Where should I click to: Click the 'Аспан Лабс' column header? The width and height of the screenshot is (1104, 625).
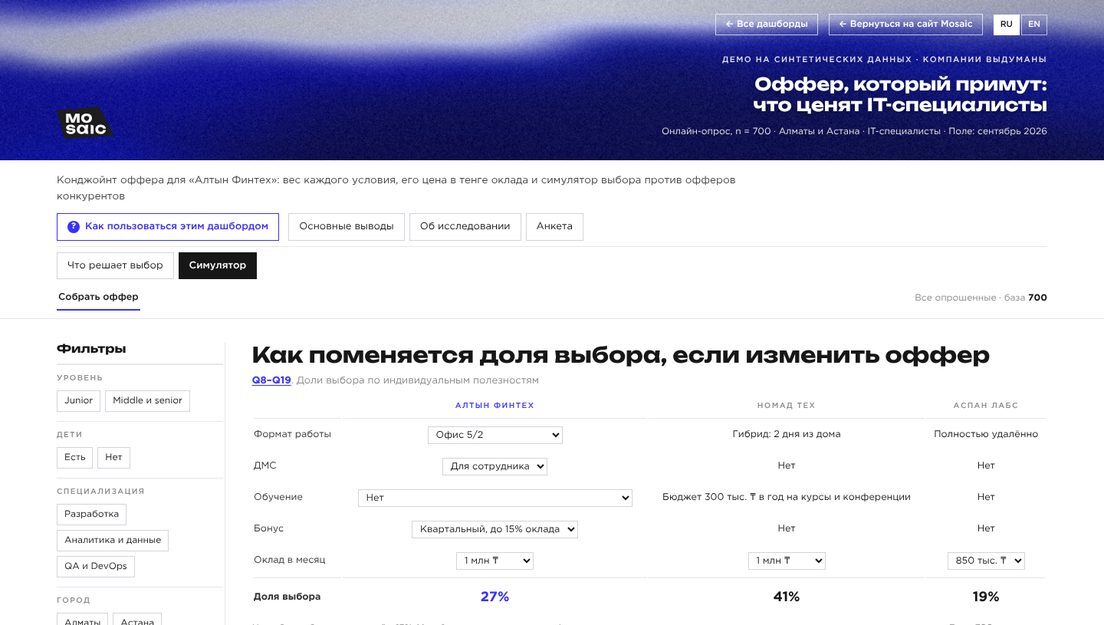click(x=986, y=405)
